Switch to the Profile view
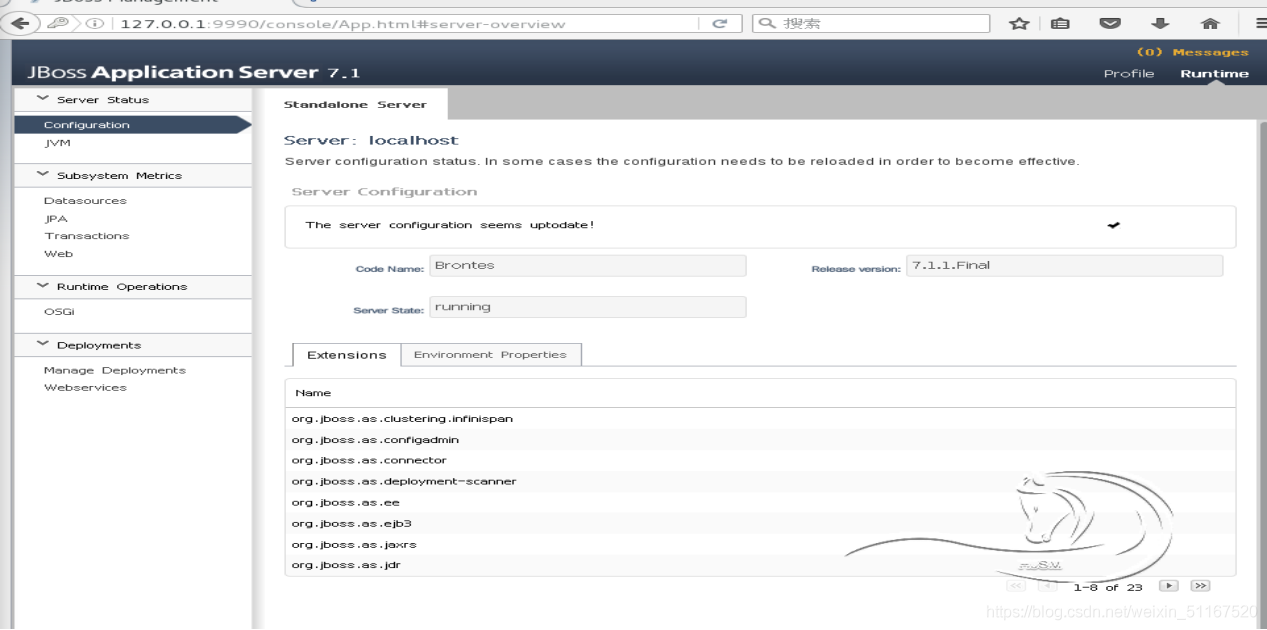Screen dimensions: 1267x630 [1128, 73]
